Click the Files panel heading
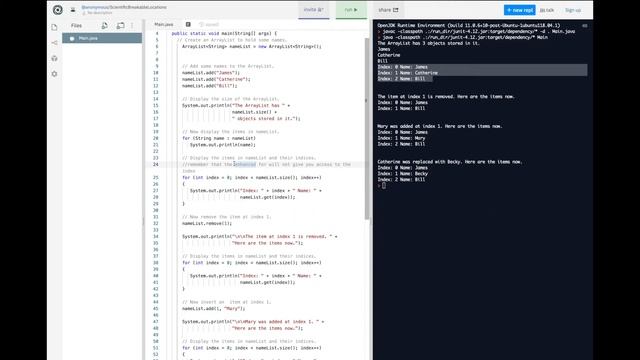640x360 pixels. (76, 25)
